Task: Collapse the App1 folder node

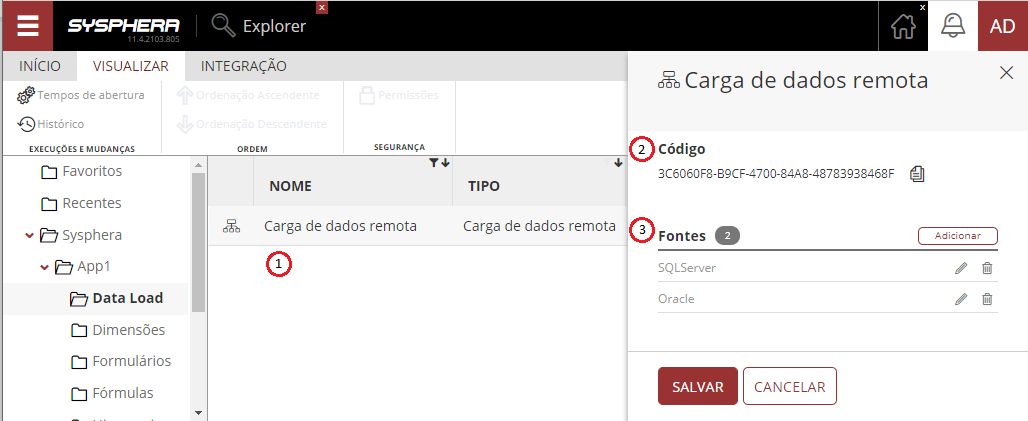Action: point(44,268)
